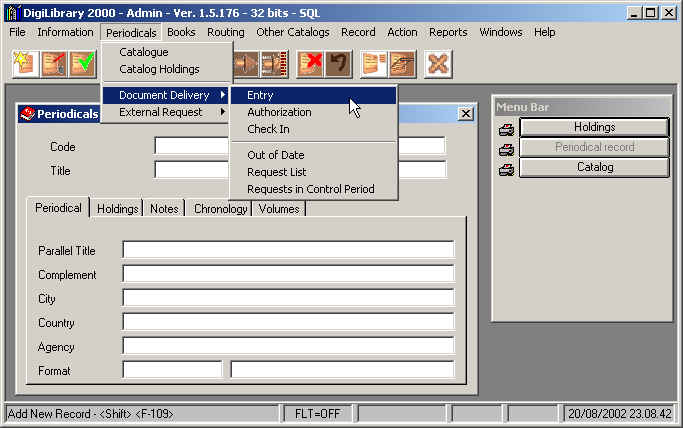683x428 pixels.
Task: Click the Title input field
Action: coord(300,169)
